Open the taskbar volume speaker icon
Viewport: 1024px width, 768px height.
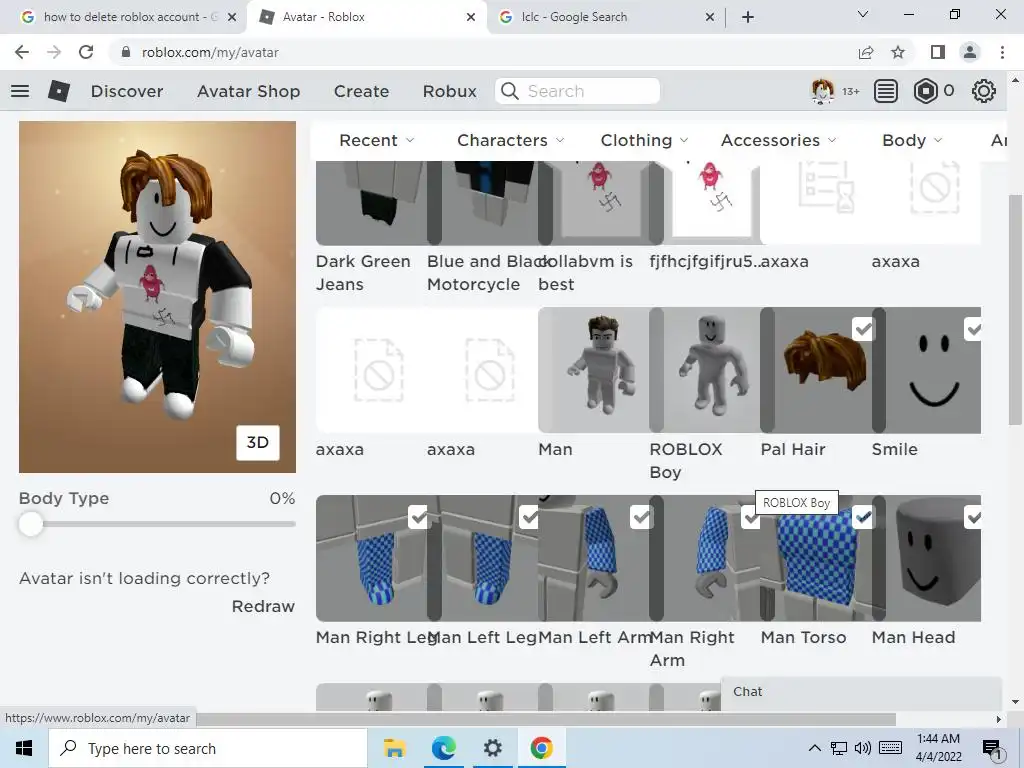pyautogui.click(x=863, y=748)
